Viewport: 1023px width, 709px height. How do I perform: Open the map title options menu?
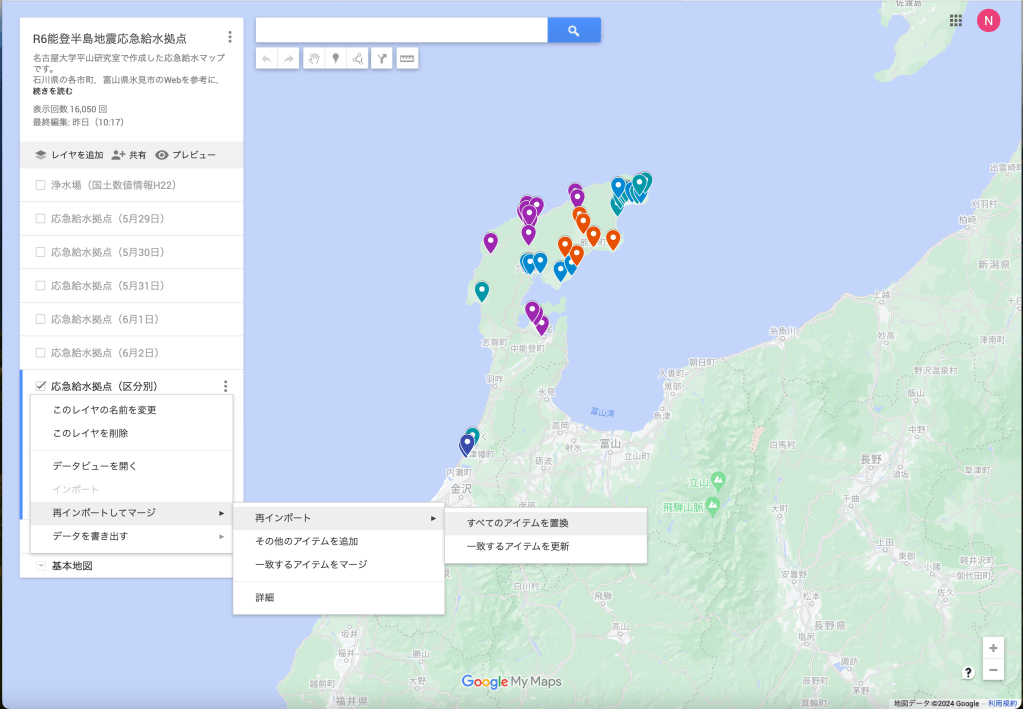[230, 37]
